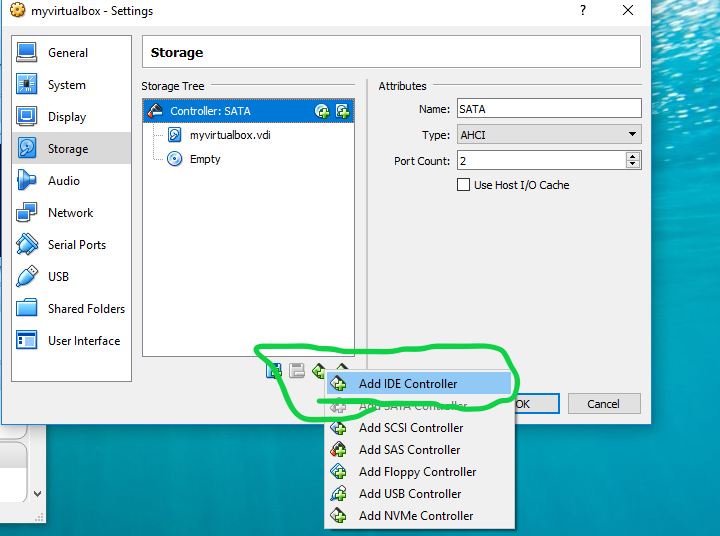Screen dimensions: 720x536
Task: Select the Empty optical drive entry
Action: tap(204, 159)
